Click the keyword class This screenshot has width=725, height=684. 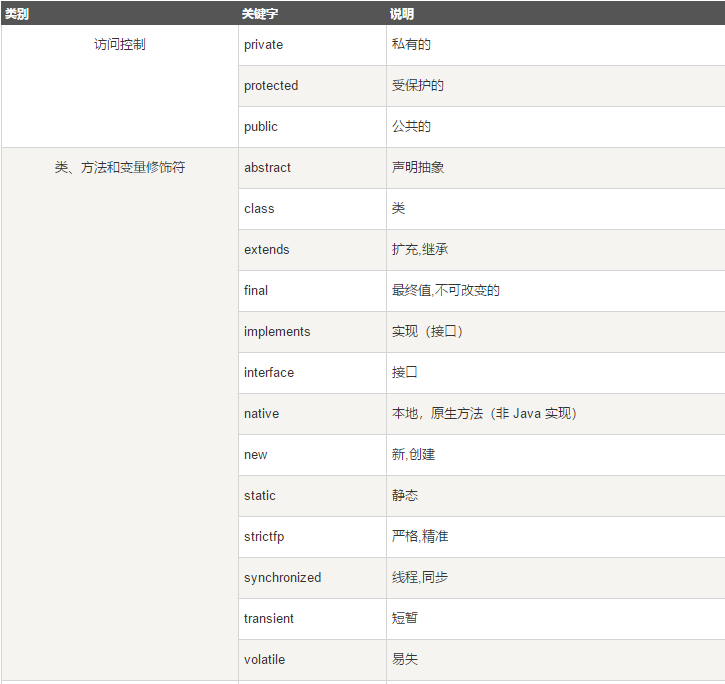coord(259,209)
